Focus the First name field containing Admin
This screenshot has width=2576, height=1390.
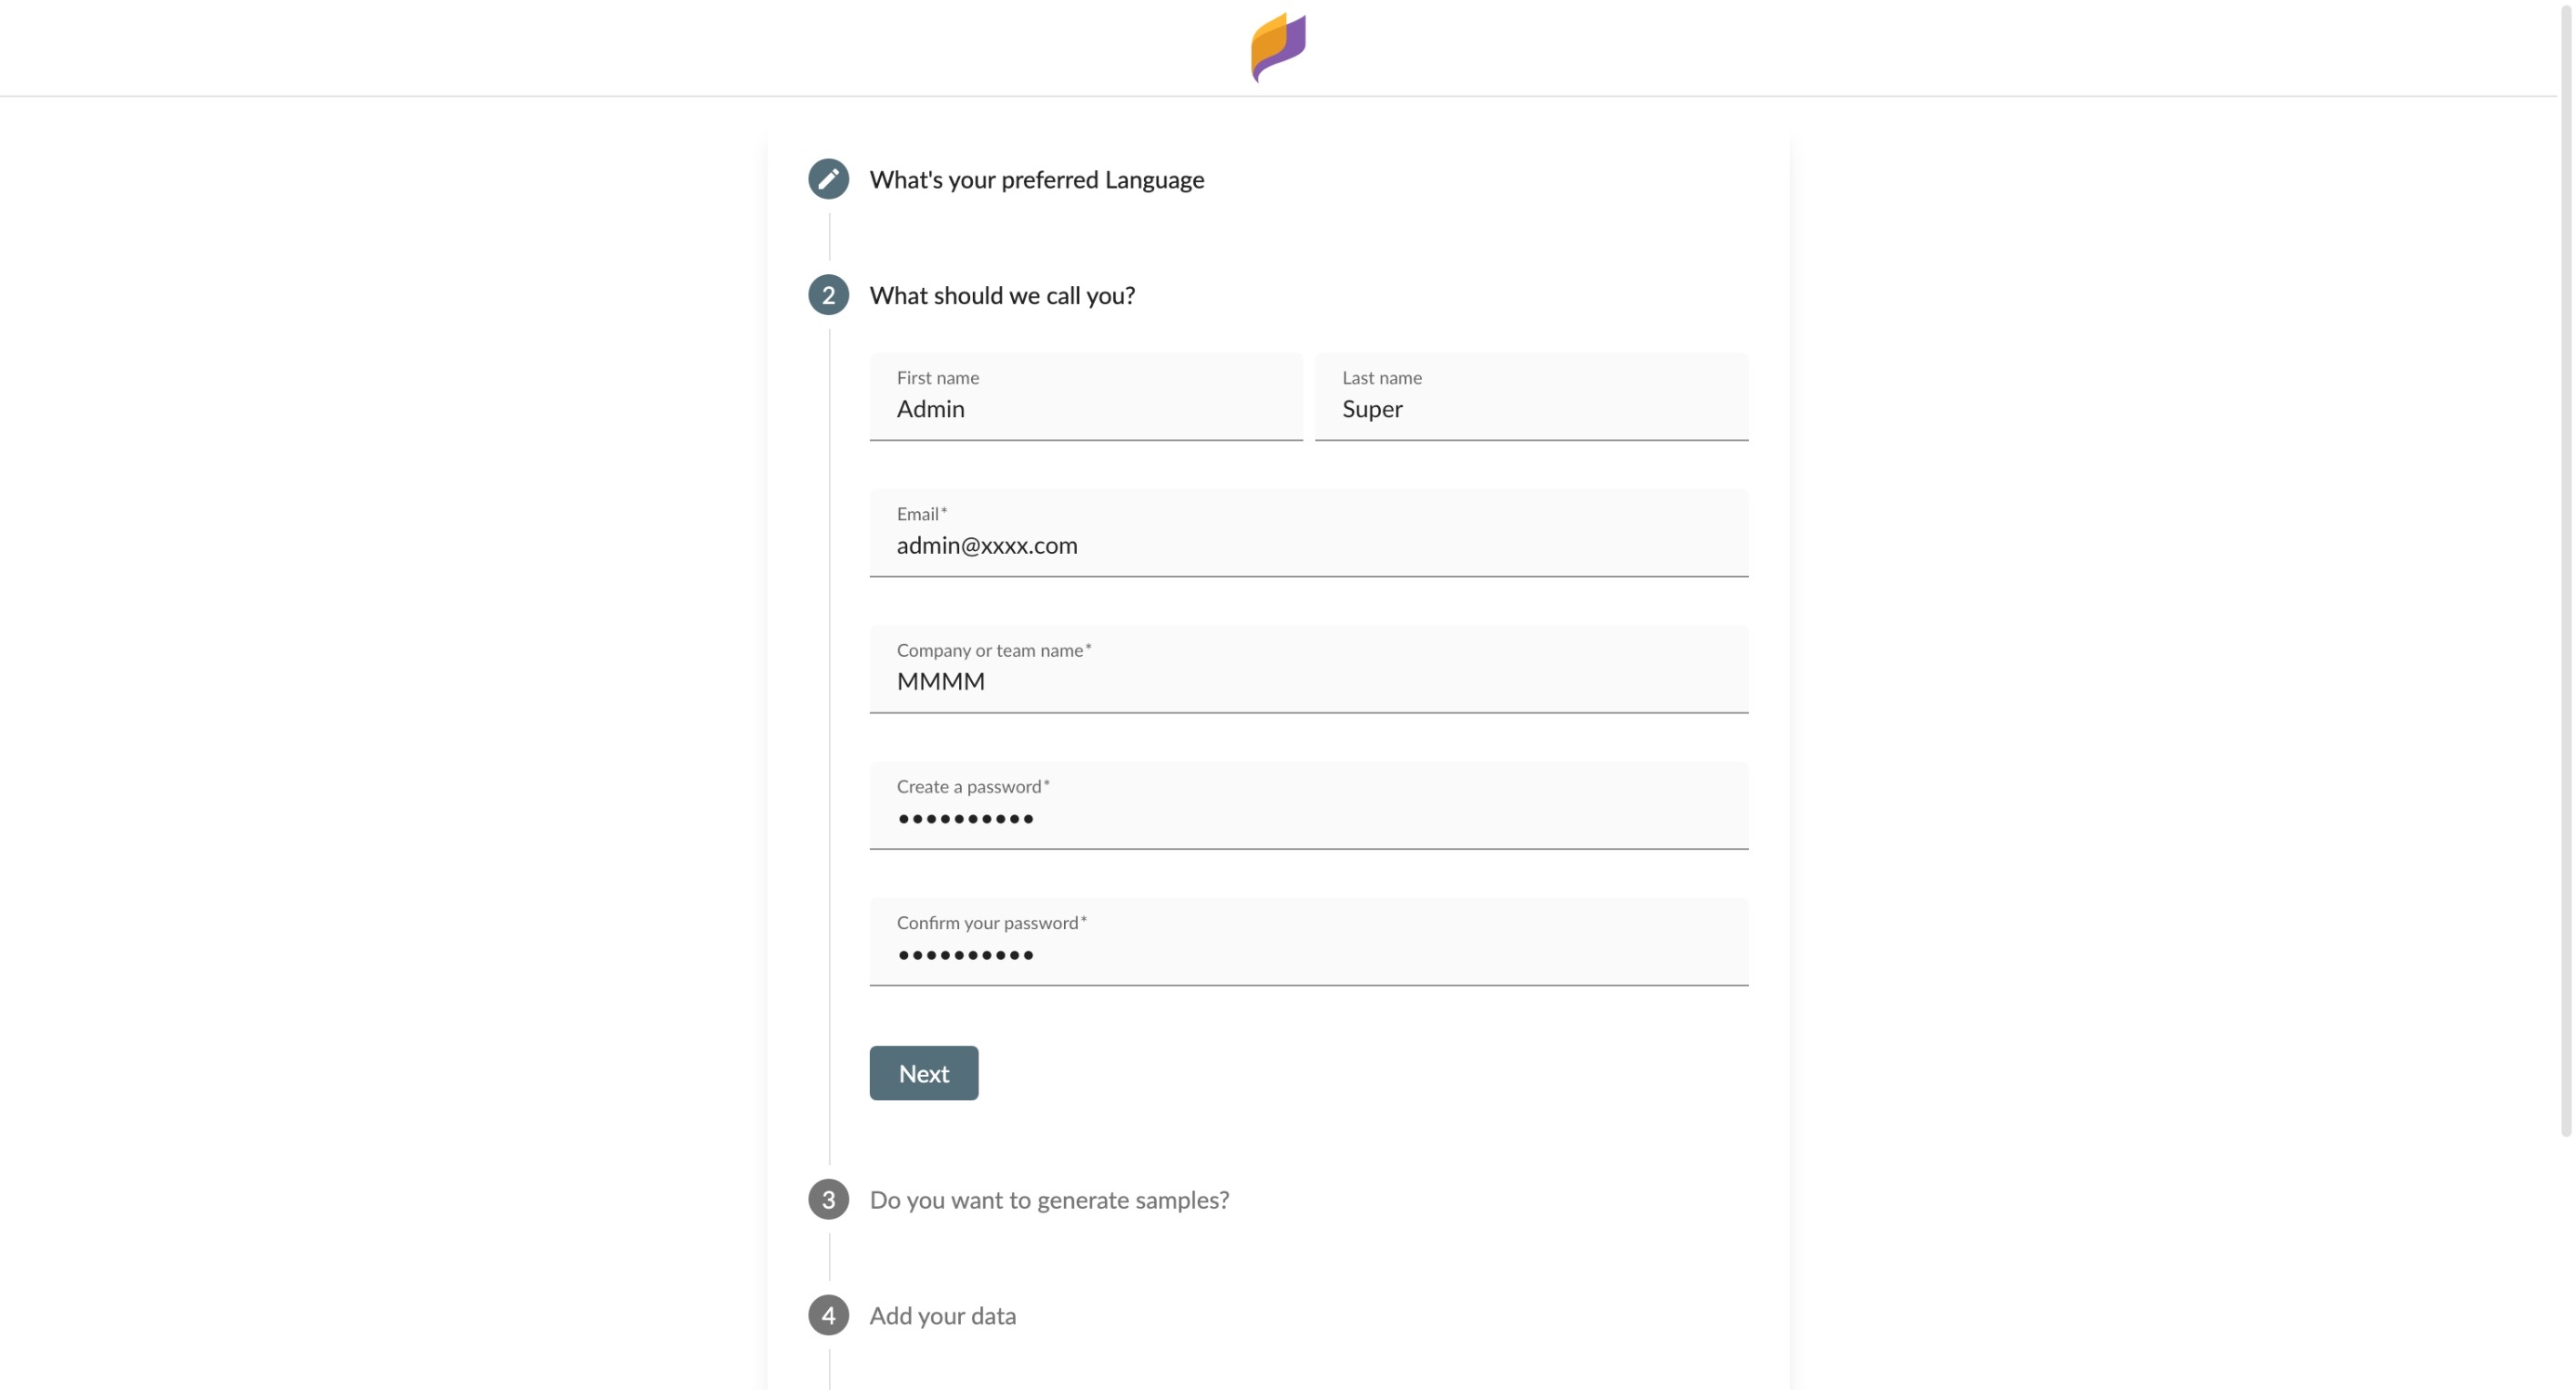1085,409
